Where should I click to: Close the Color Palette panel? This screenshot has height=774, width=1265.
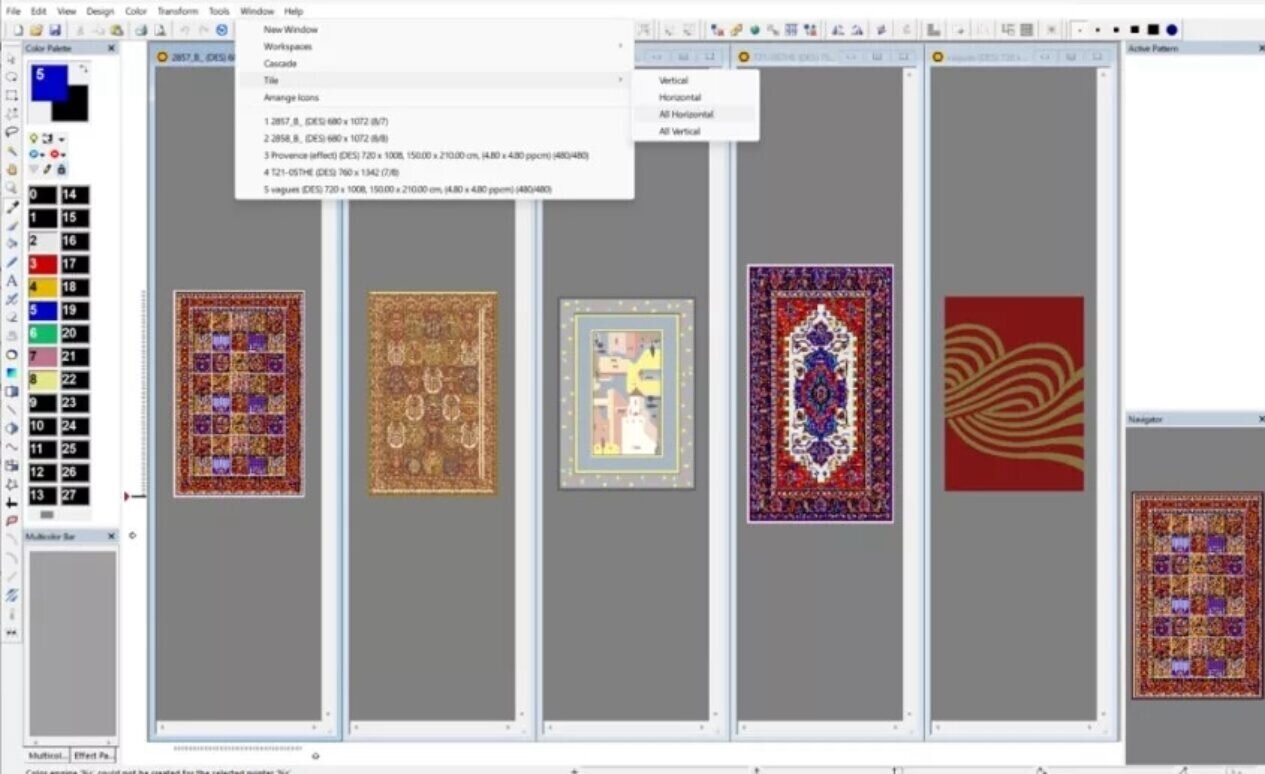[x=111, y=48]
